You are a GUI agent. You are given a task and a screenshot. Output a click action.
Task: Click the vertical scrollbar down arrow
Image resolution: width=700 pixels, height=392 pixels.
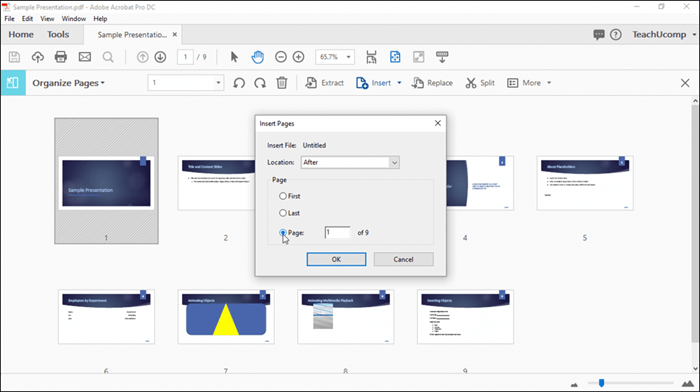pos(695,369)
